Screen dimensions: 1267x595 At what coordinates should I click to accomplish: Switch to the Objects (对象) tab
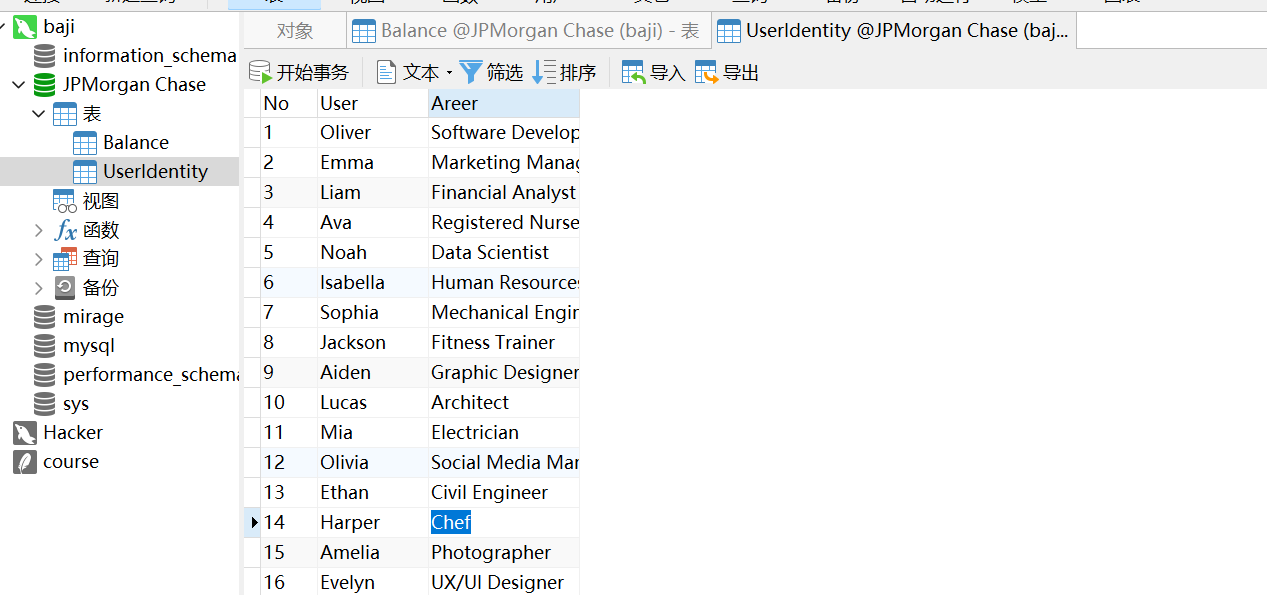294,31
